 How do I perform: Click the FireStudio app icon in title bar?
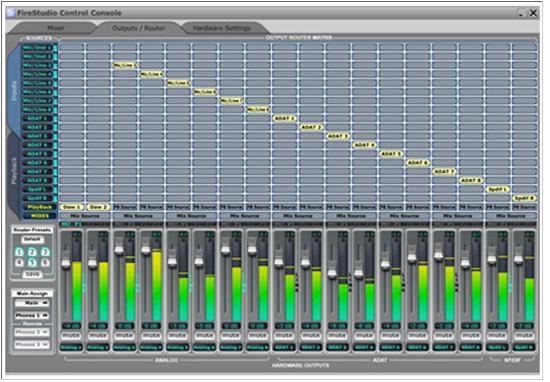(12, 13)
